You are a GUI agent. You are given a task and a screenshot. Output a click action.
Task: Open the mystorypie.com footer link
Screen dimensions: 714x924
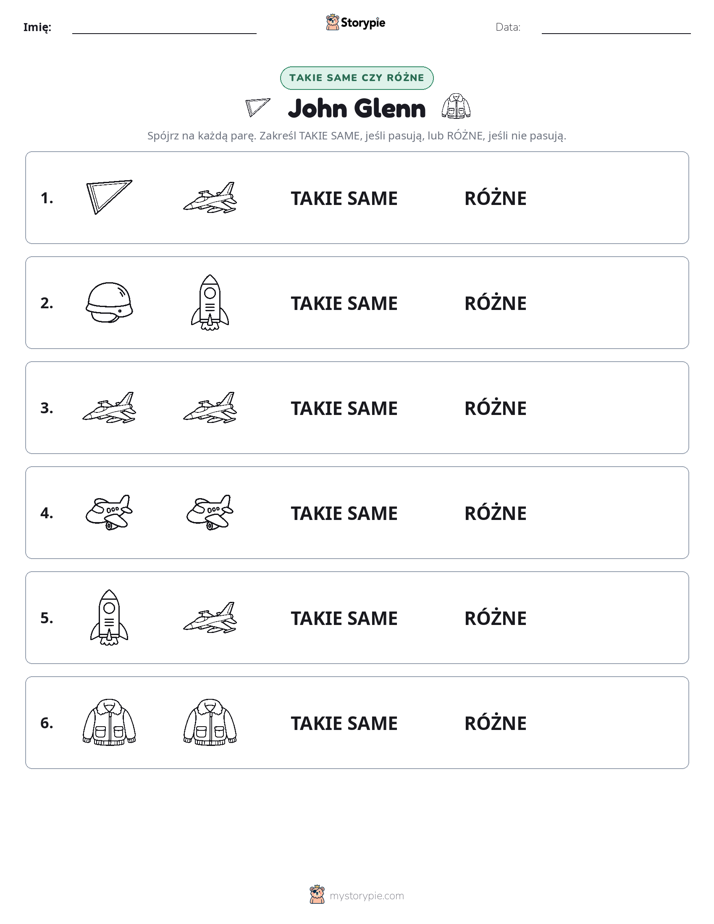[366, 896]
